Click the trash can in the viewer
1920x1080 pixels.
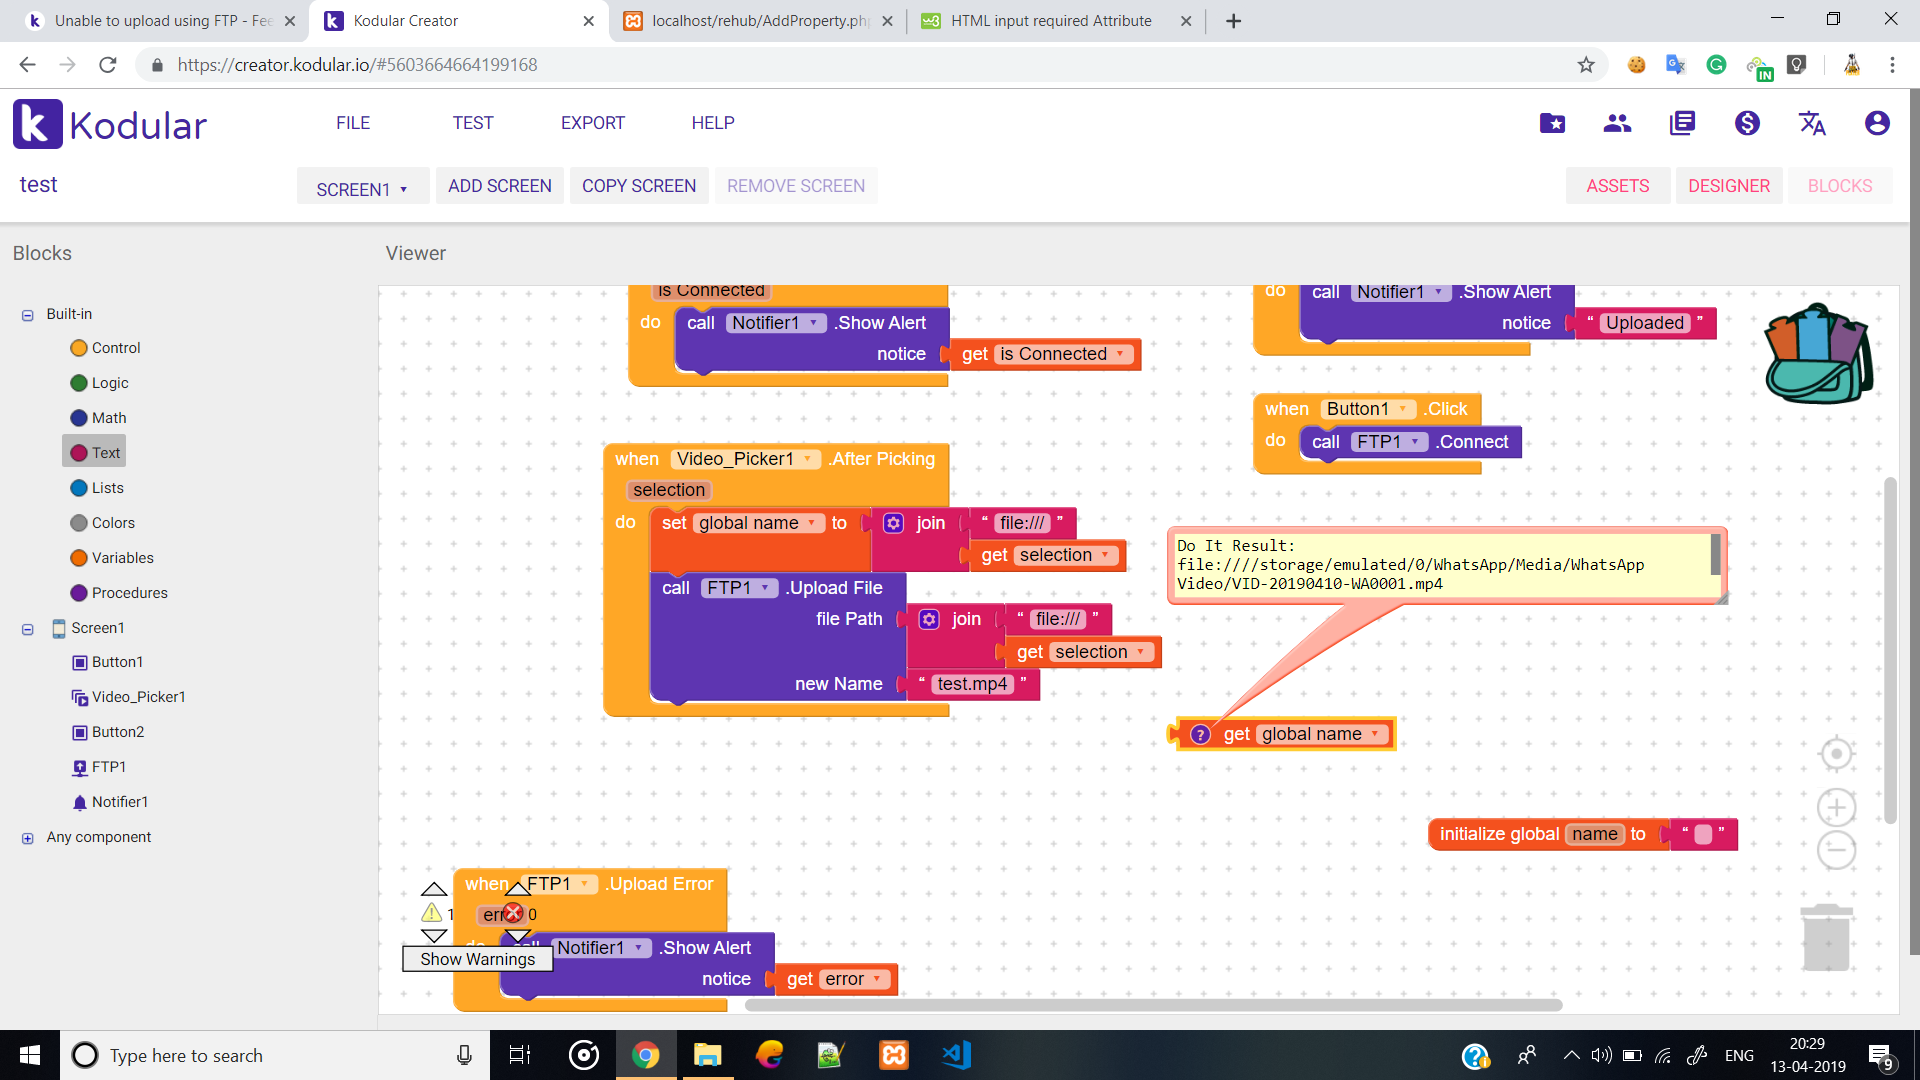click(1826, 937)
